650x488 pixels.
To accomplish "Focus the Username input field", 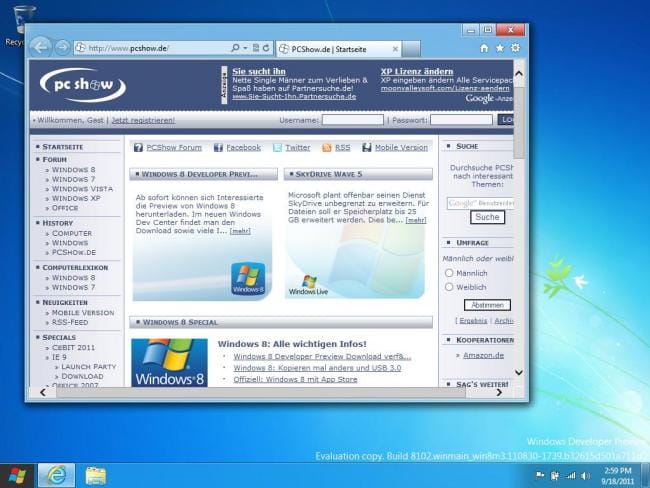I will click(x=352, y=120).
